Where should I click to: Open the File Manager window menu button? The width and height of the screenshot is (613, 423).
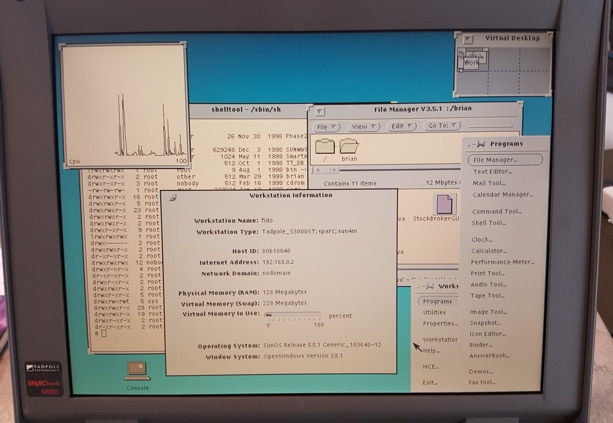click(320, 111)
